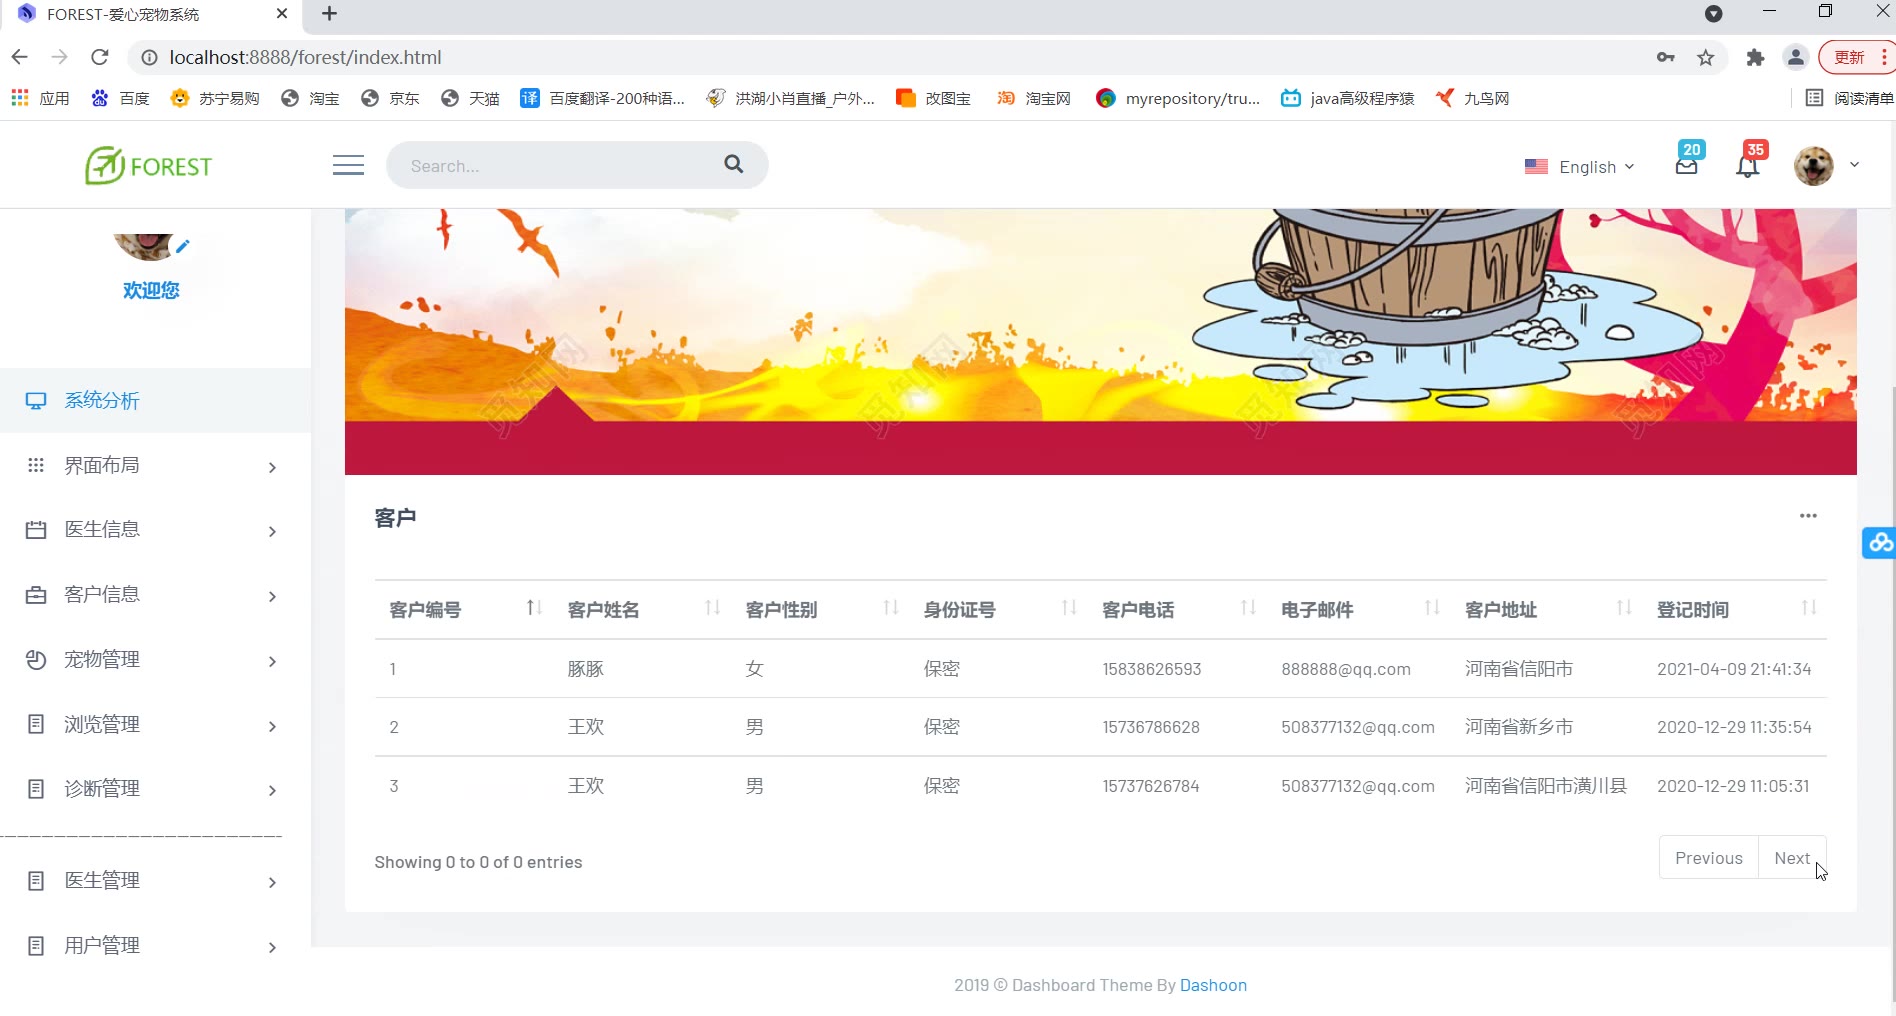Click the browser back arrow

20,57
